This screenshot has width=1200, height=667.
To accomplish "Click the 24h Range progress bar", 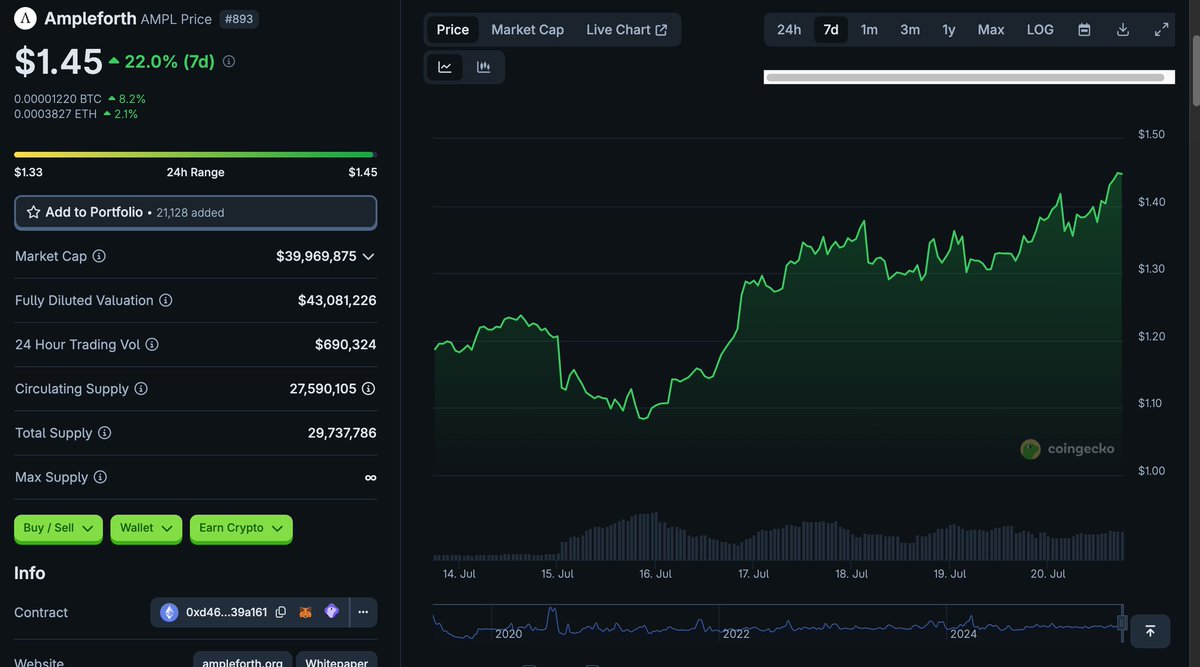I will pos(194,155).
